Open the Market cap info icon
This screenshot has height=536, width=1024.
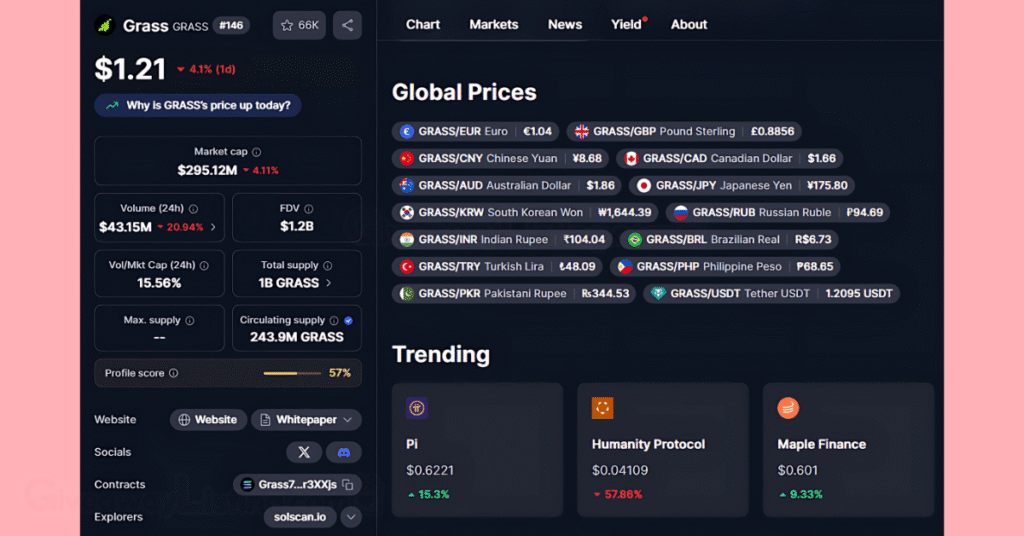257,152
